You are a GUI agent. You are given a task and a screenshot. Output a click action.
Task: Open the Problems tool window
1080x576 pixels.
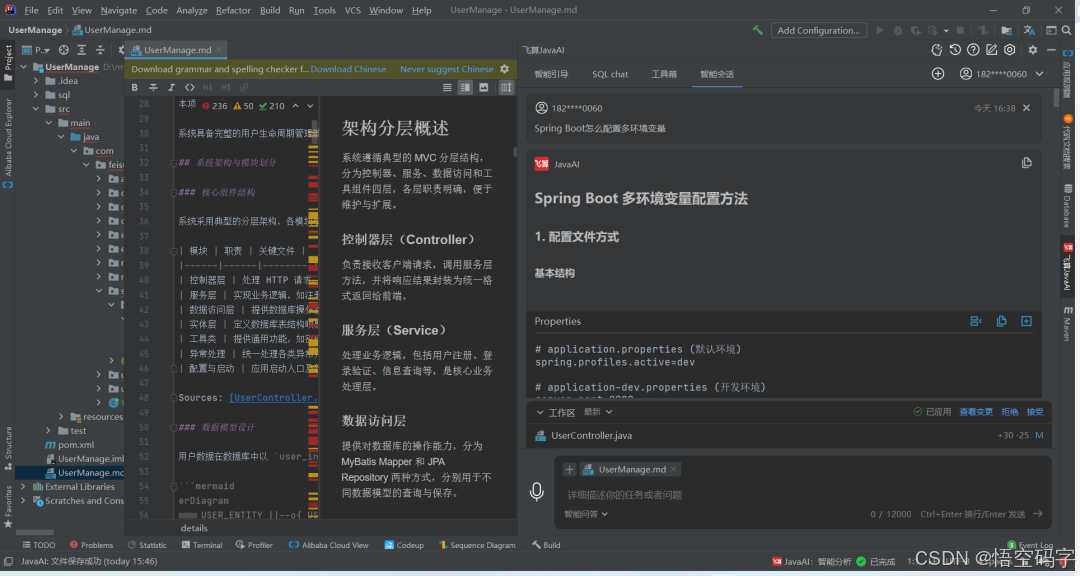click(x=92, y=545)
